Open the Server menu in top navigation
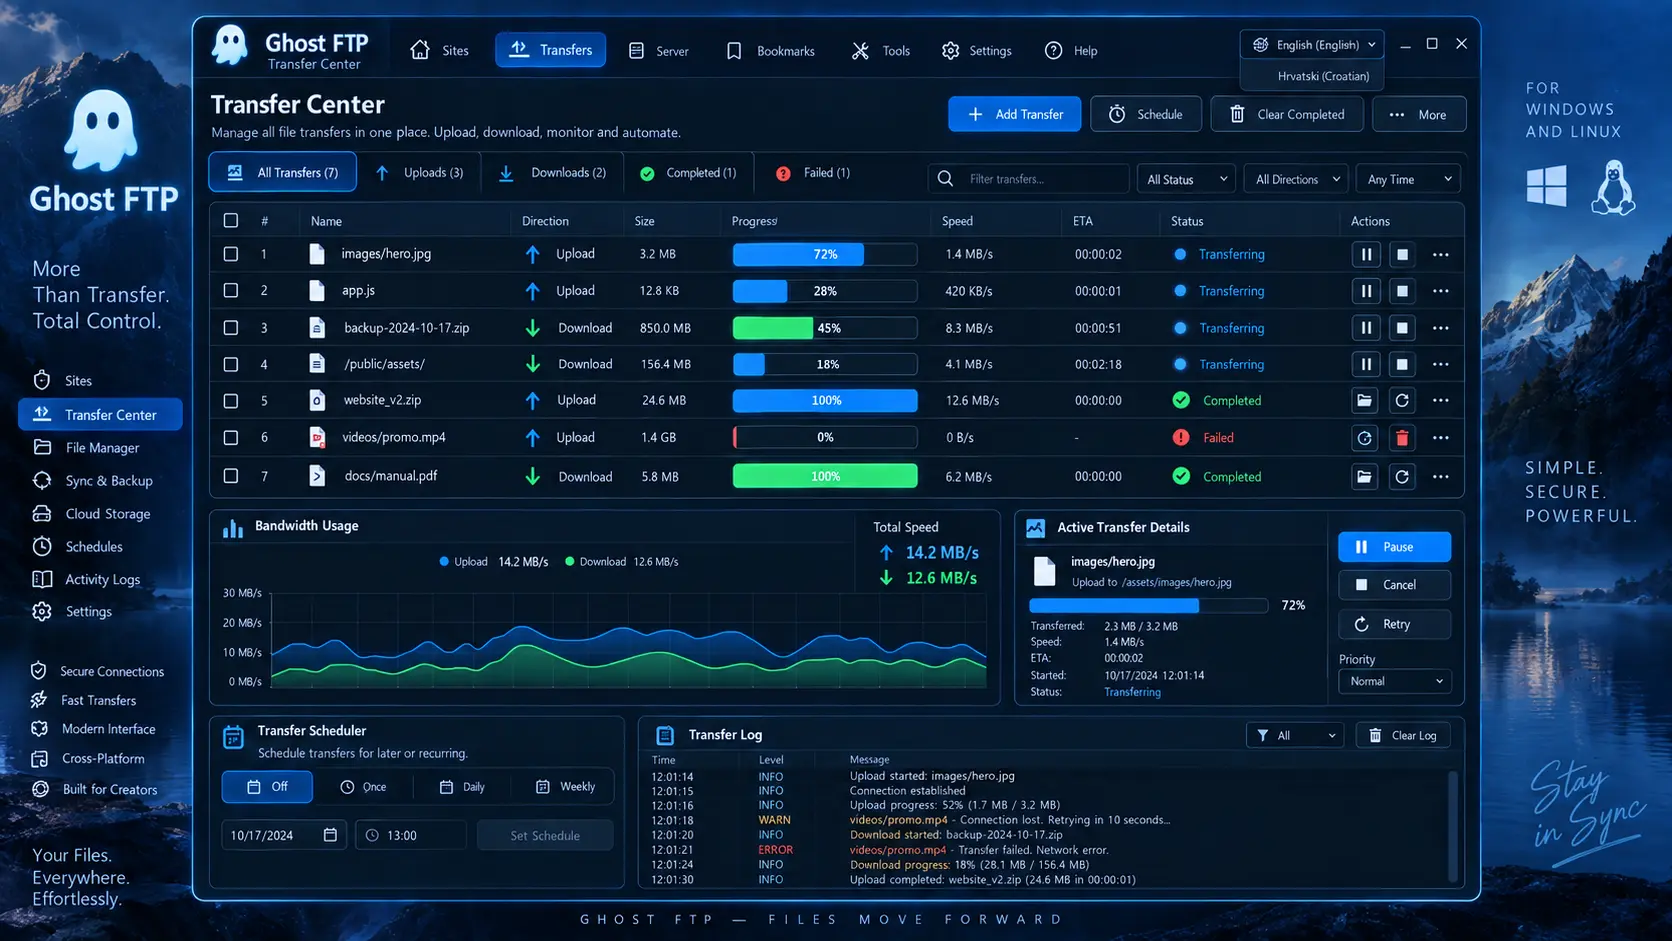Image resolution: width=1672 pixels, height=941 pixels. (x=658, y=51)
